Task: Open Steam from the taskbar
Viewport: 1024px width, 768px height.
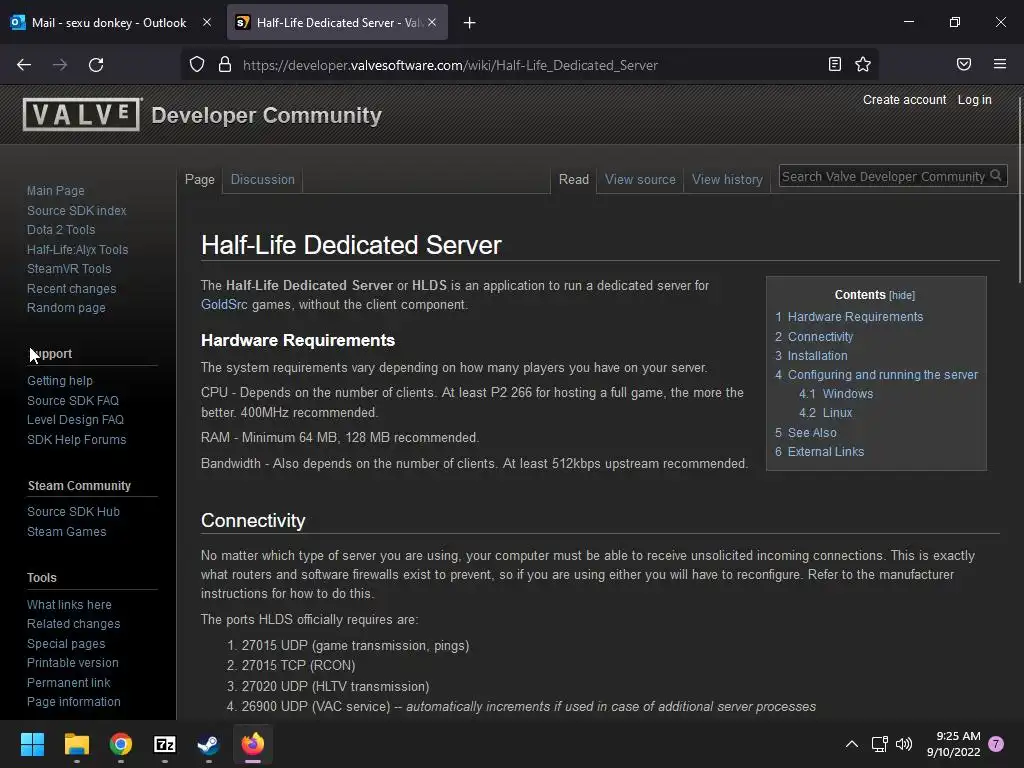Action: coord(208,744)
